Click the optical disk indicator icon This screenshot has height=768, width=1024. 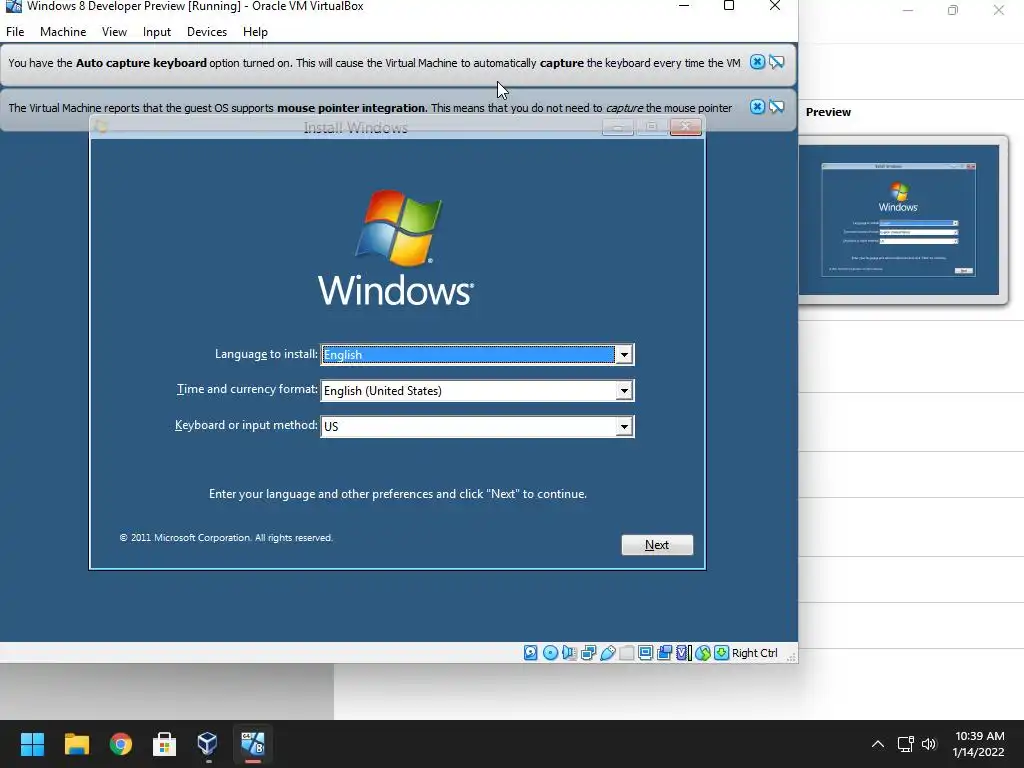pyautogui.click(x=550, y=652)
